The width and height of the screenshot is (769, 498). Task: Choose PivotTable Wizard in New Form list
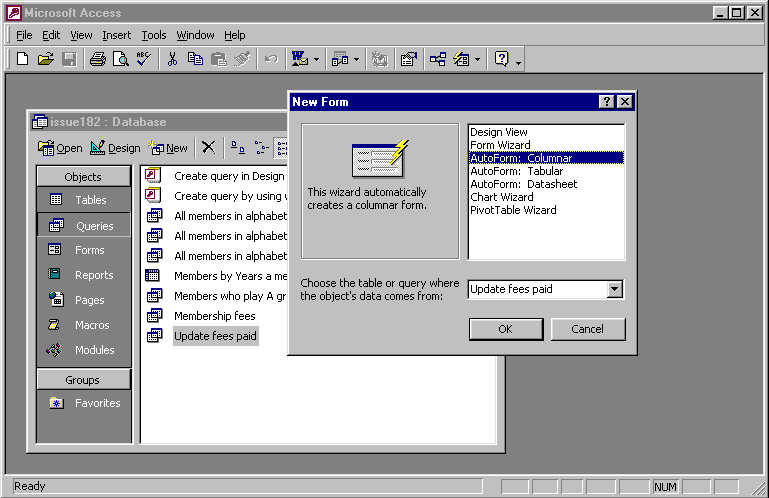coord(546,210)
